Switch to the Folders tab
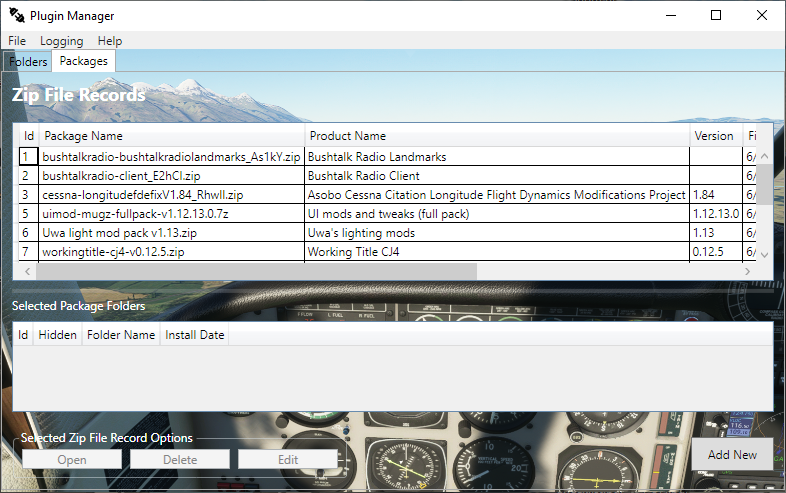This screenshot has height=493, width=786. 28,62
